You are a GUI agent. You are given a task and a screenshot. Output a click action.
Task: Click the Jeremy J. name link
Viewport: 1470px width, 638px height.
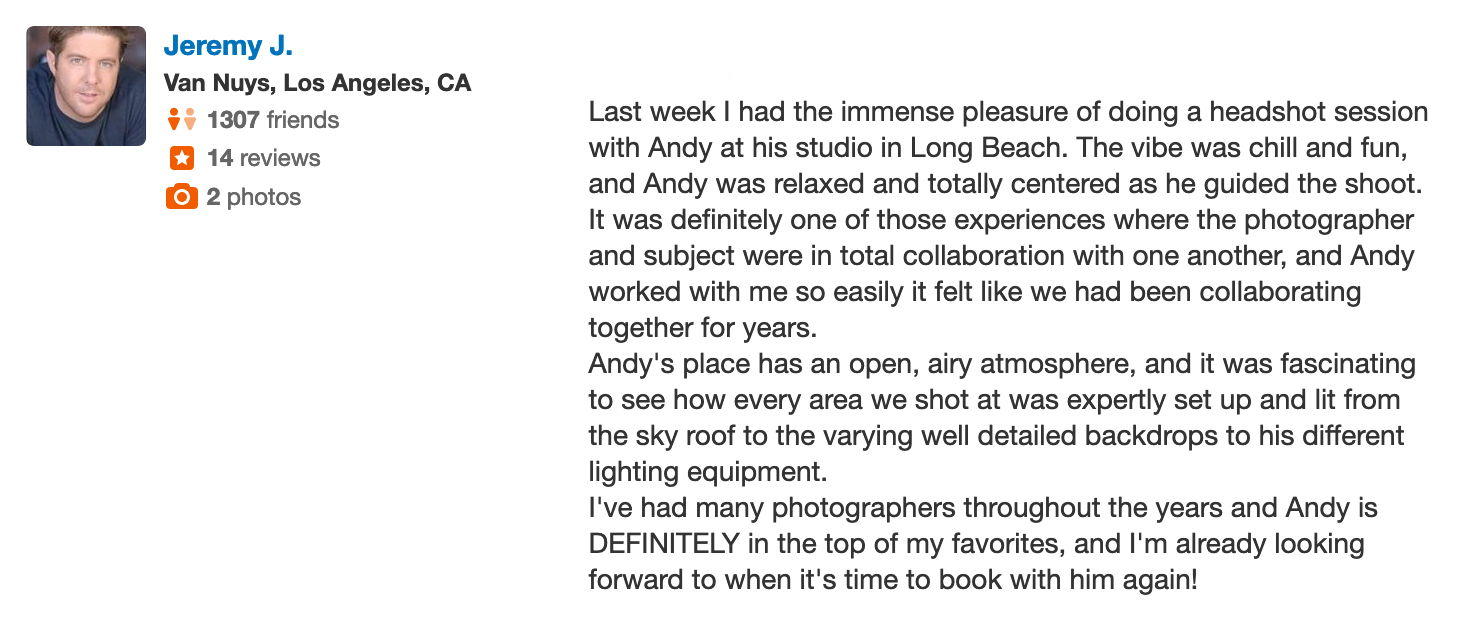[228, 46]
